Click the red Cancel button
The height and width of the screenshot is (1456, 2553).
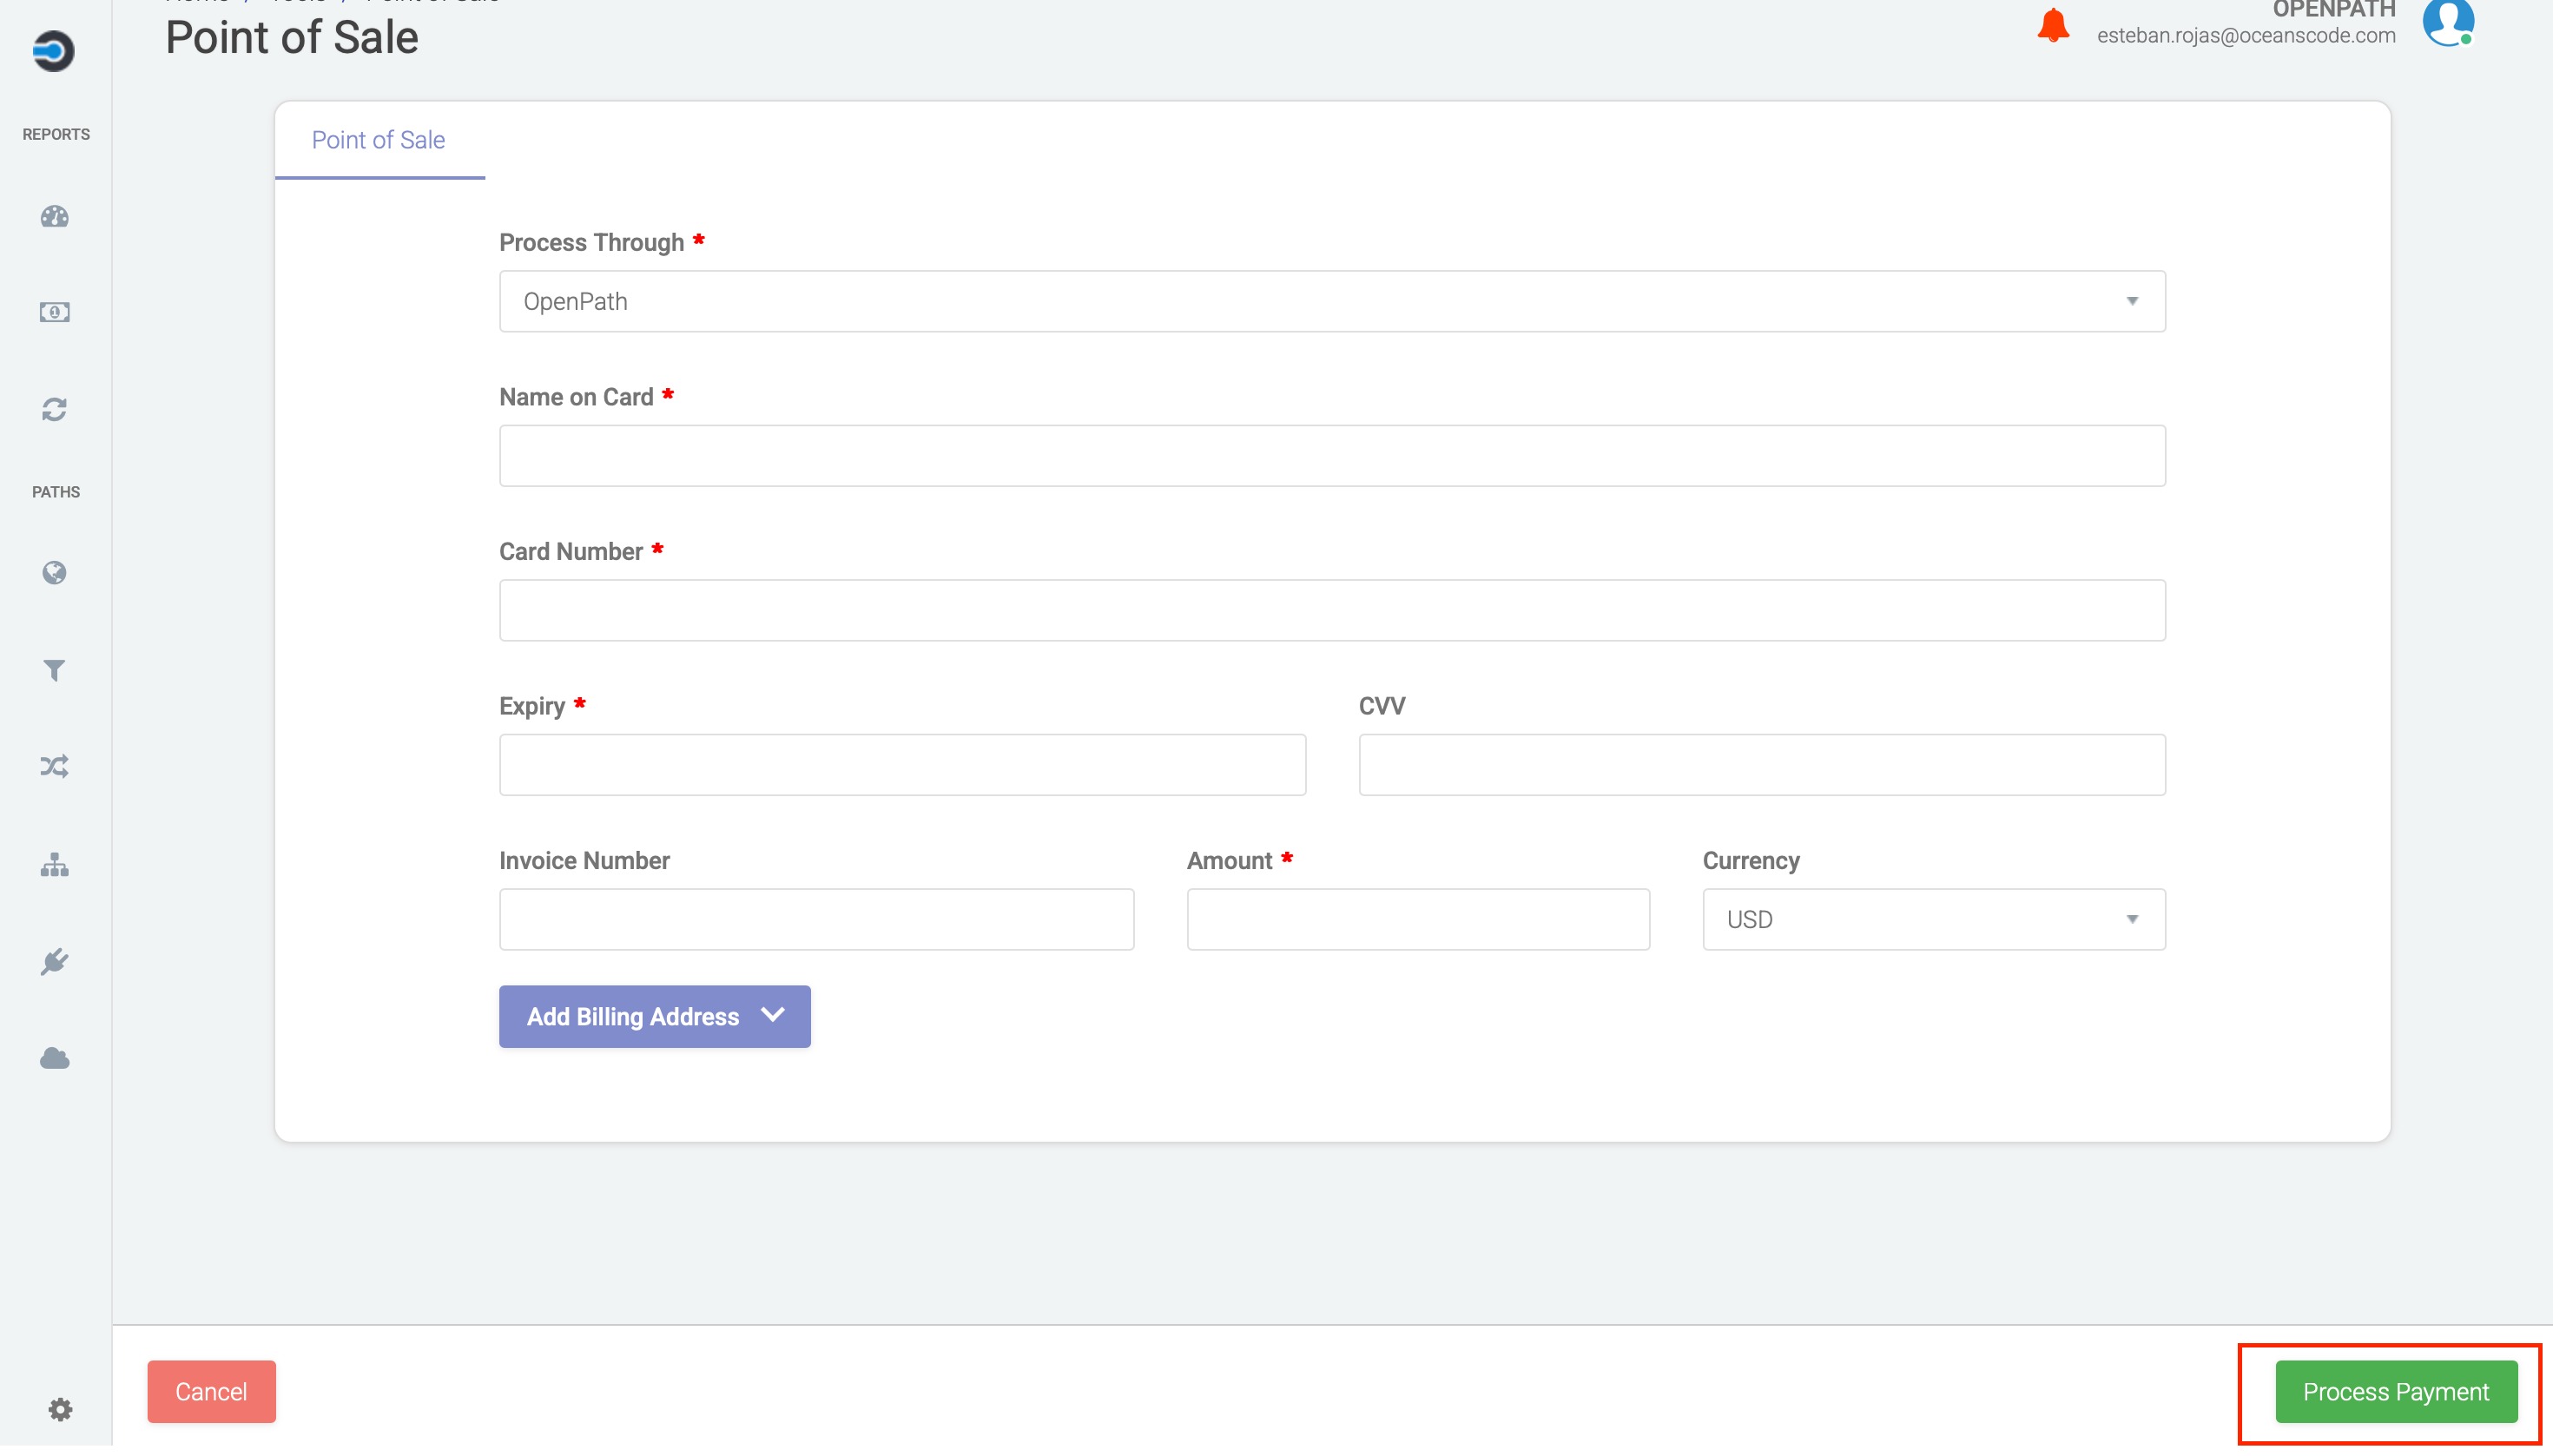click(211, 1391)
